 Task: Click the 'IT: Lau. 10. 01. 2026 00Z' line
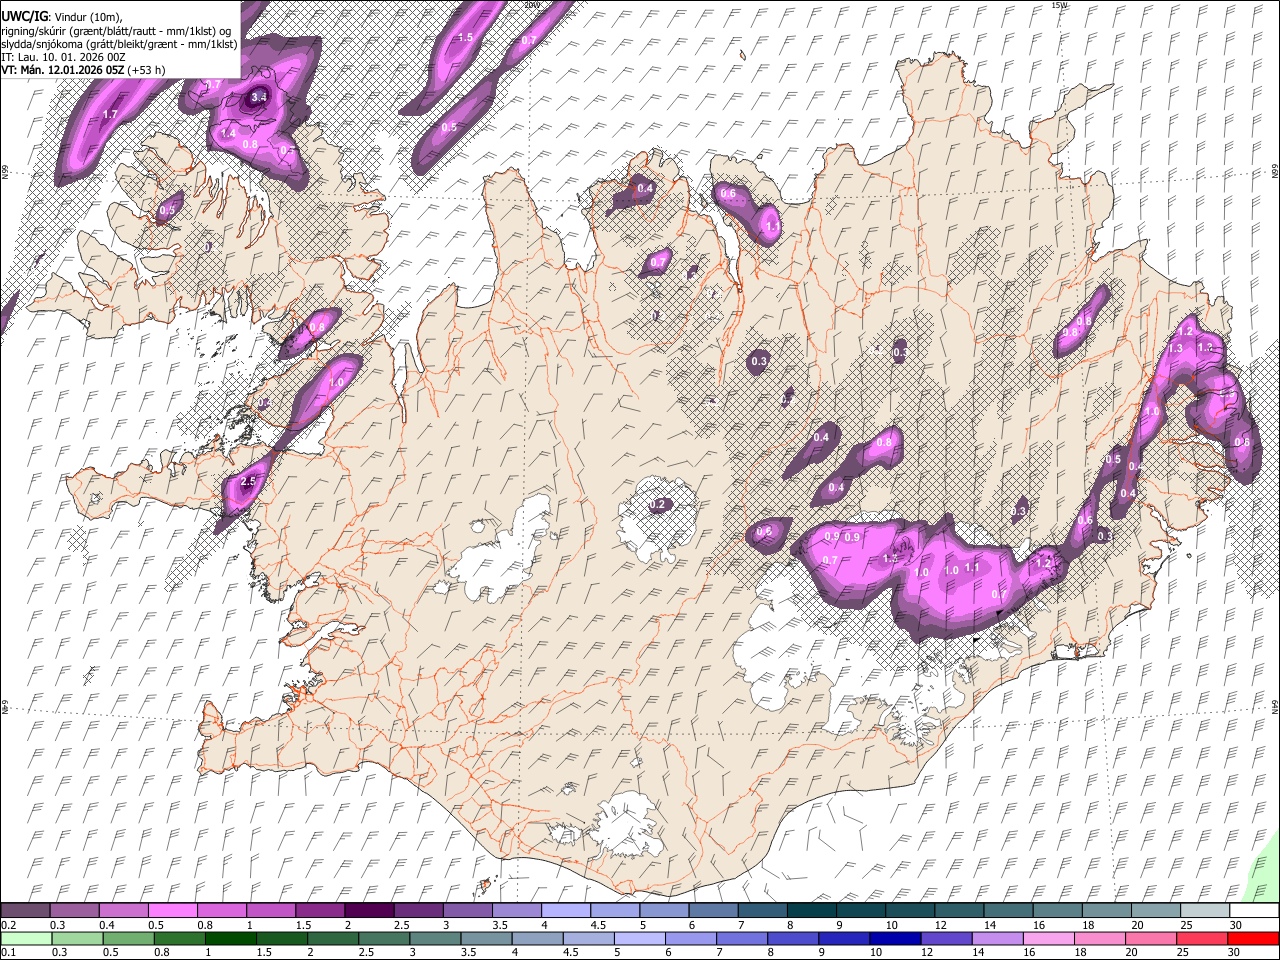[x=63, y=57]
